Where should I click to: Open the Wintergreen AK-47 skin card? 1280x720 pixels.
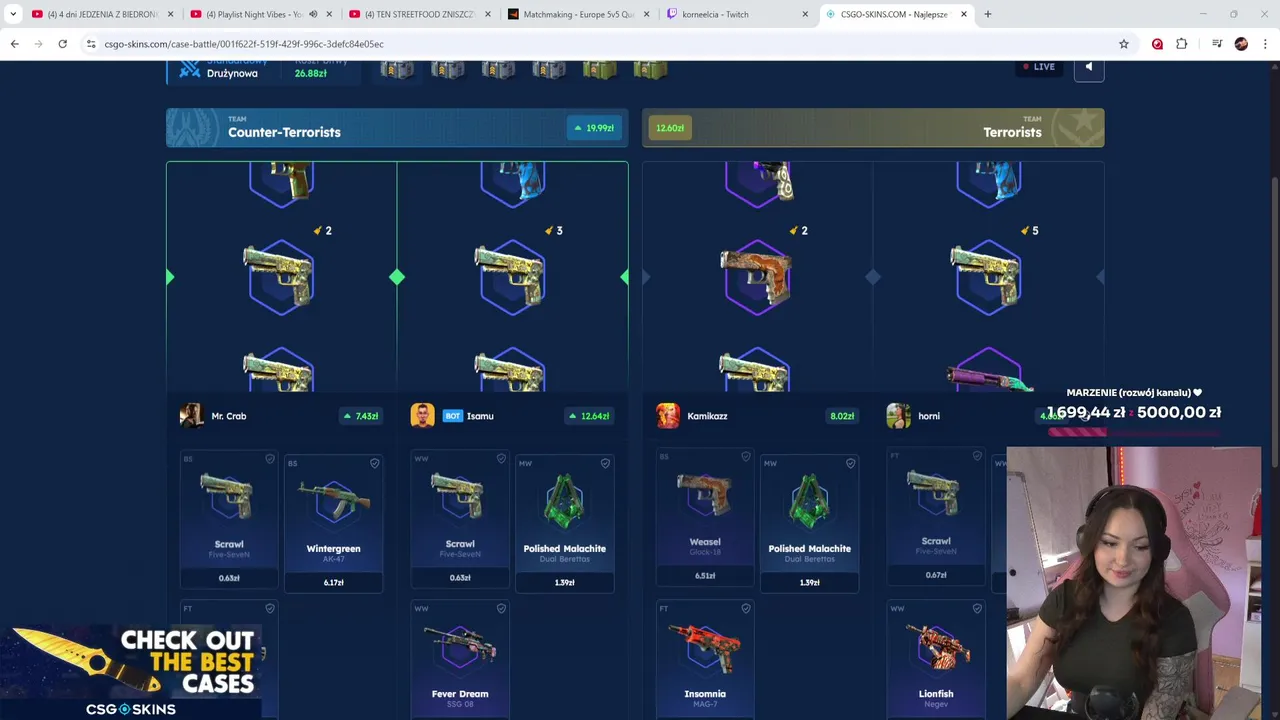pos(333,523)
